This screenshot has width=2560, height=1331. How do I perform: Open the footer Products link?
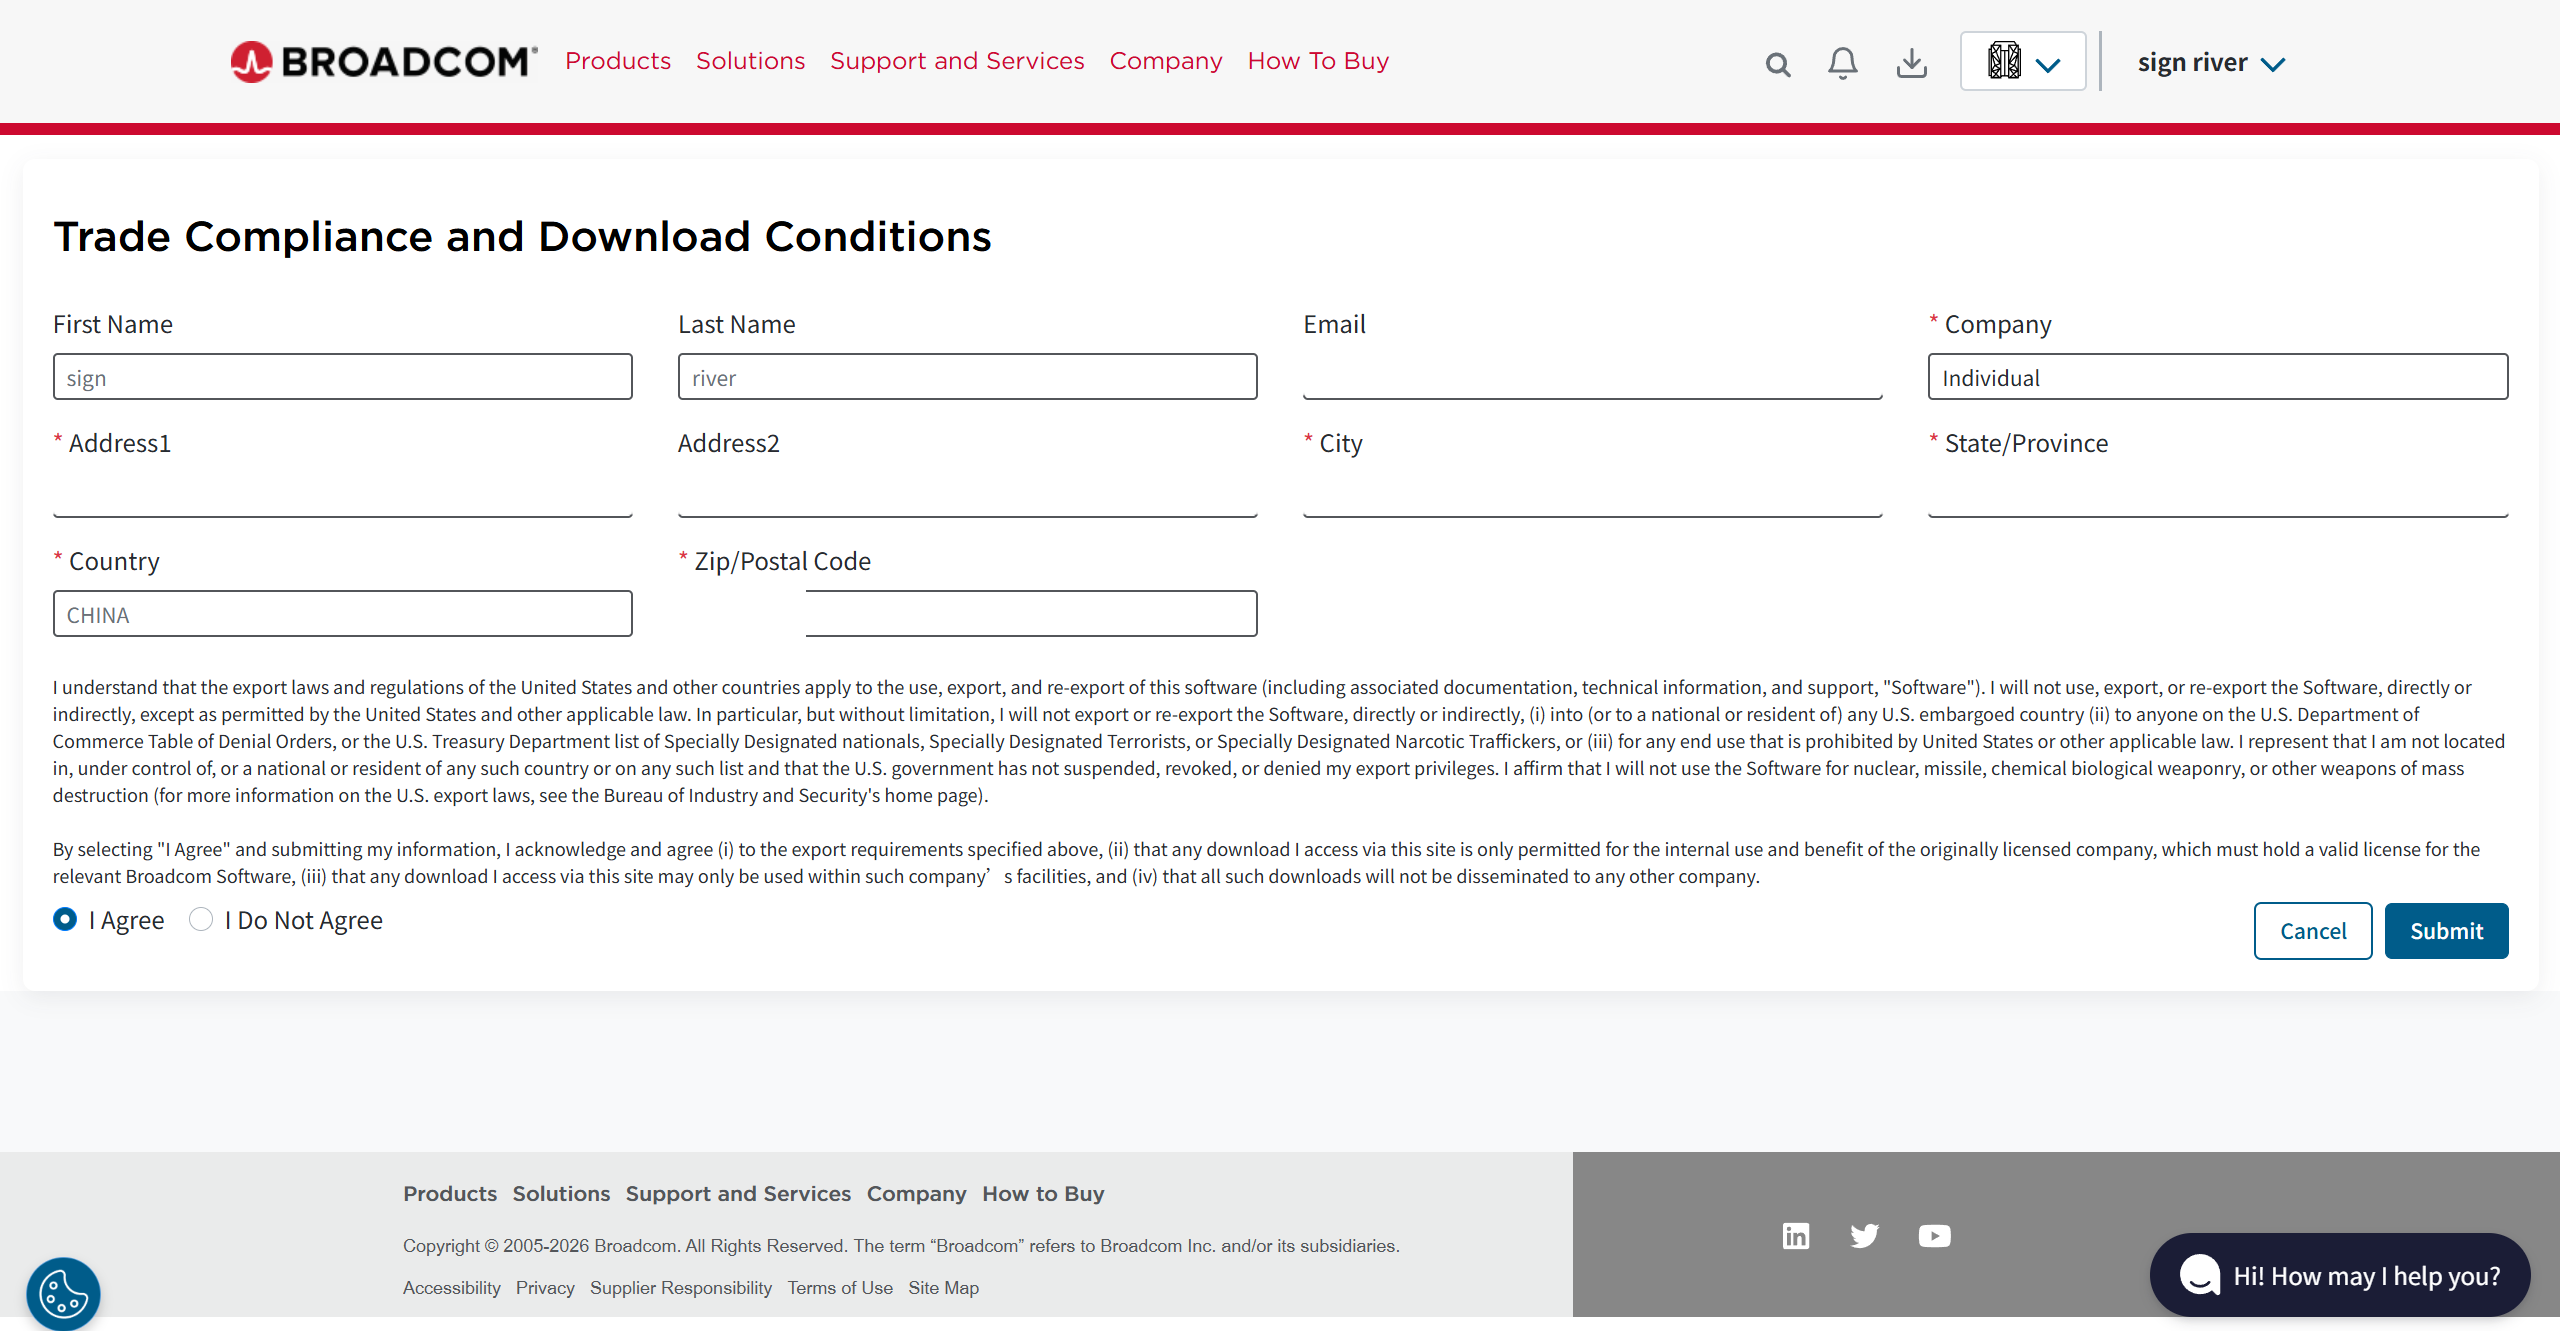pos(450,1194)
